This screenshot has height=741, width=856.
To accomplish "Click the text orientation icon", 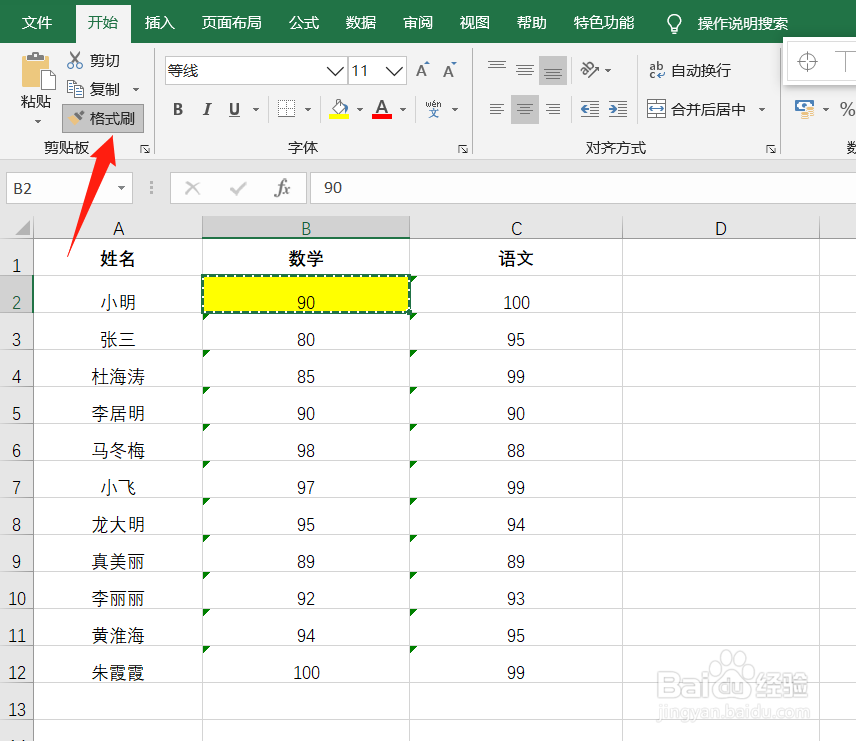I will point(590,70).
